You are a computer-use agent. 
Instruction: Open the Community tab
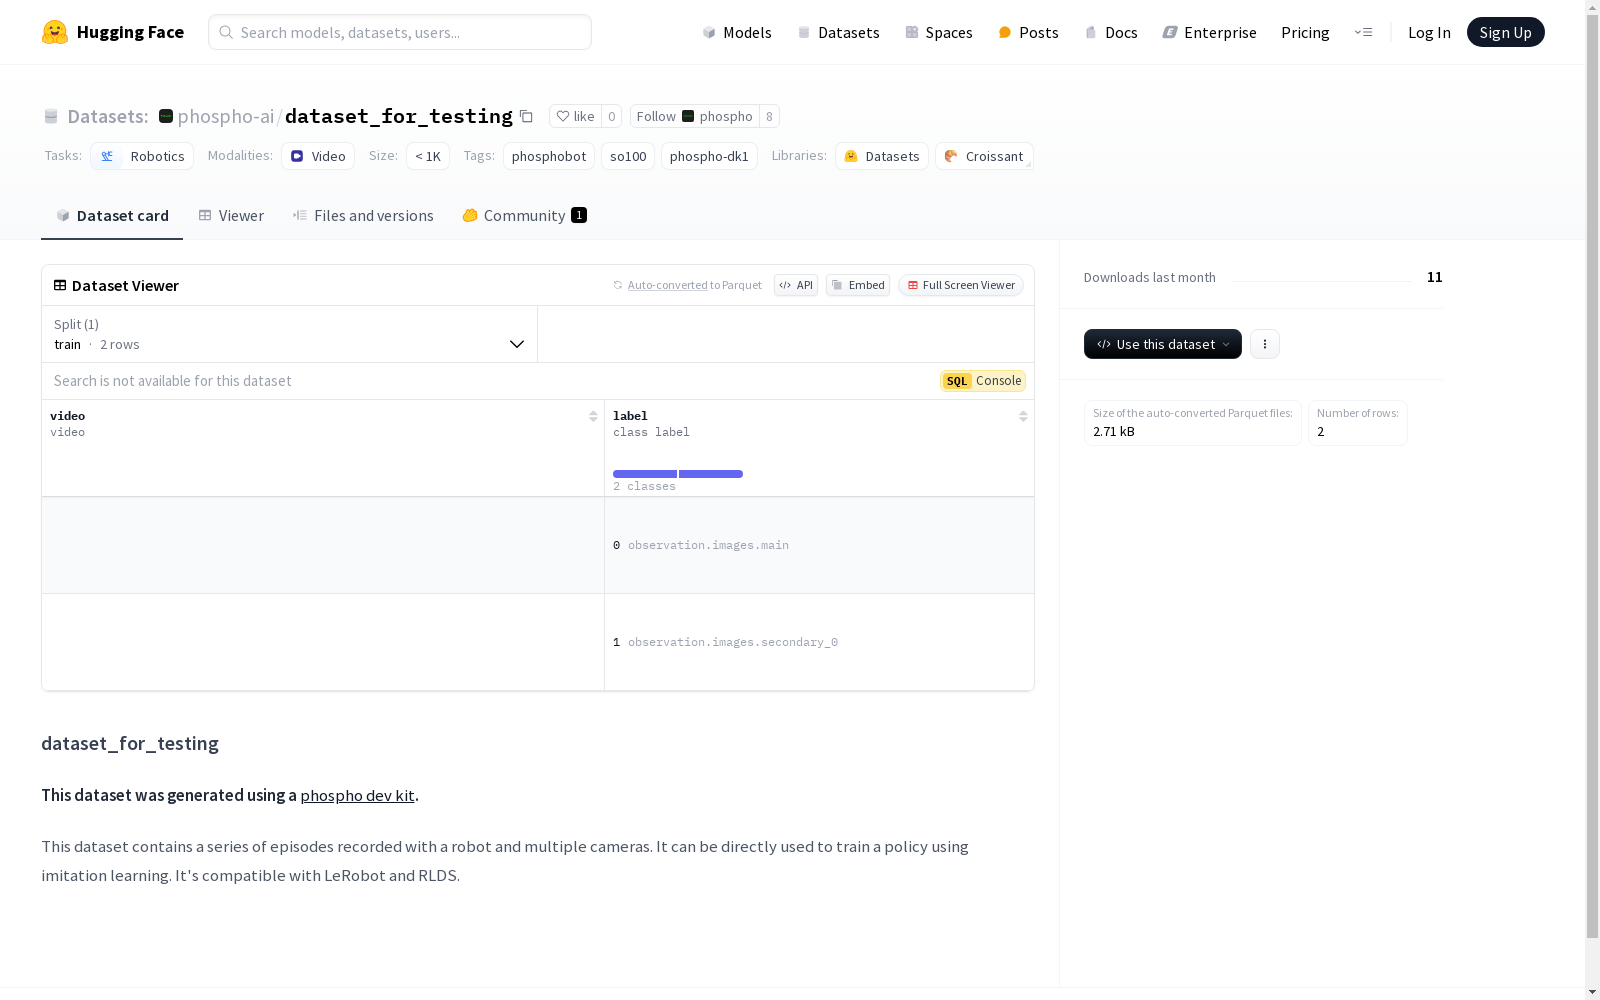point(525,216)
